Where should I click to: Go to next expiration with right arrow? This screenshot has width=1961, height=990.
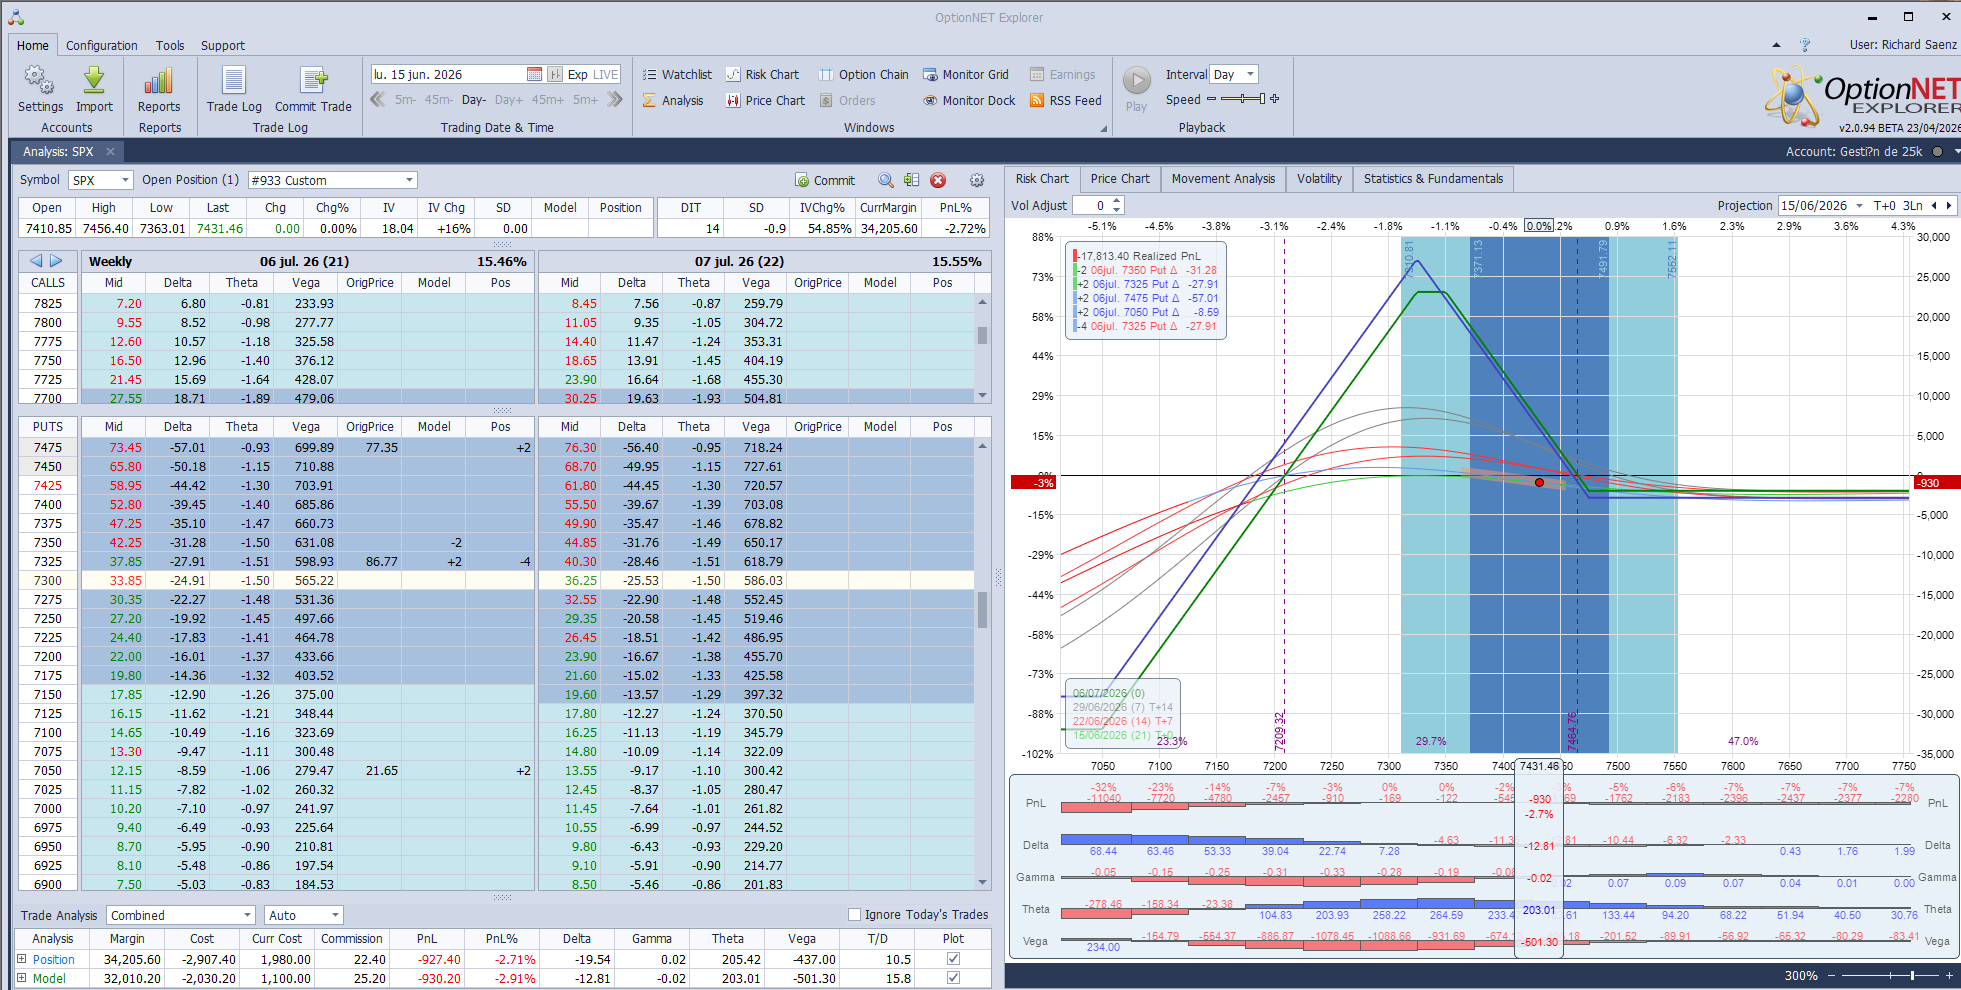click(x=56, y=261)
